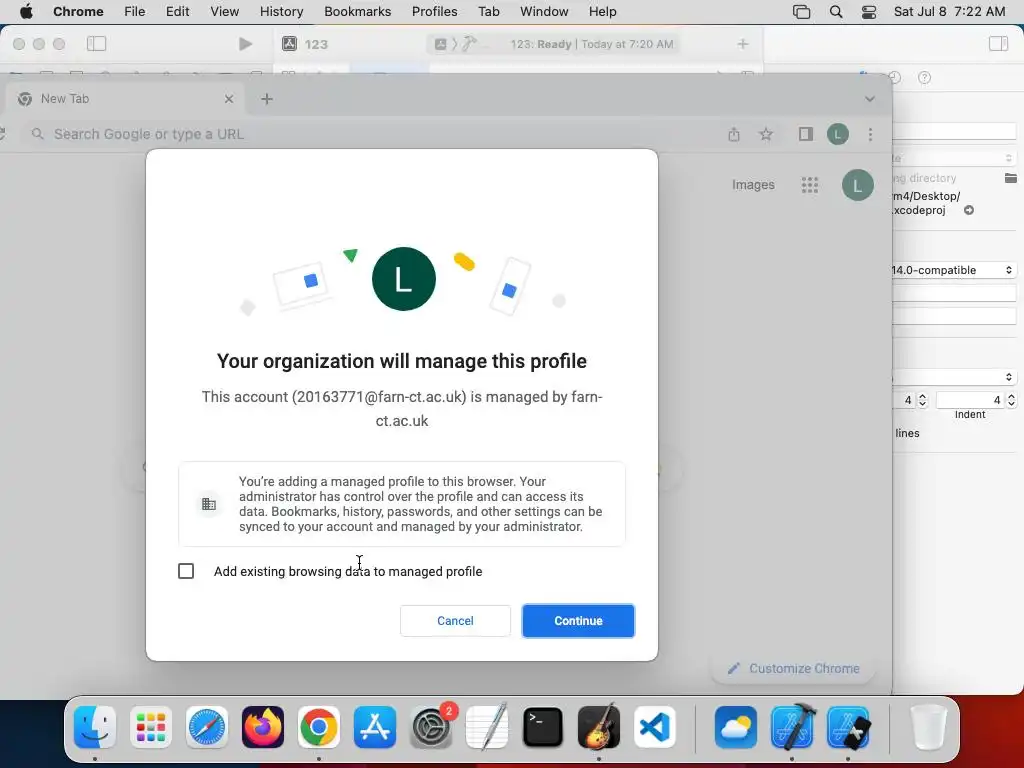Image resolution: width=1024 pixels, height=768 pixels.
Task: Open the Window menu
Action: click(544, 11)
